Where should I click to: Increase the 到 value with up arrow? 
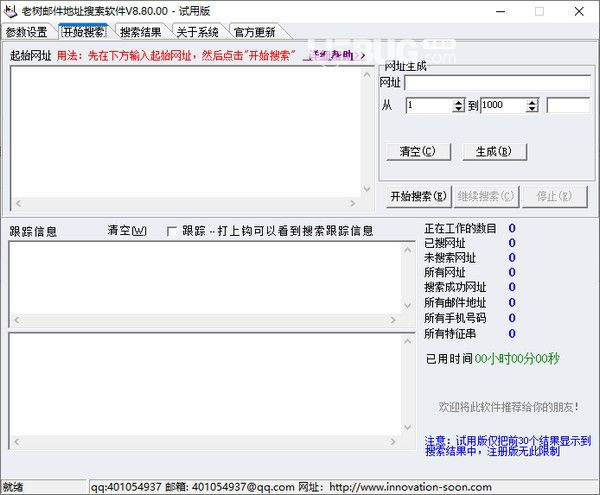click(532, 102)
